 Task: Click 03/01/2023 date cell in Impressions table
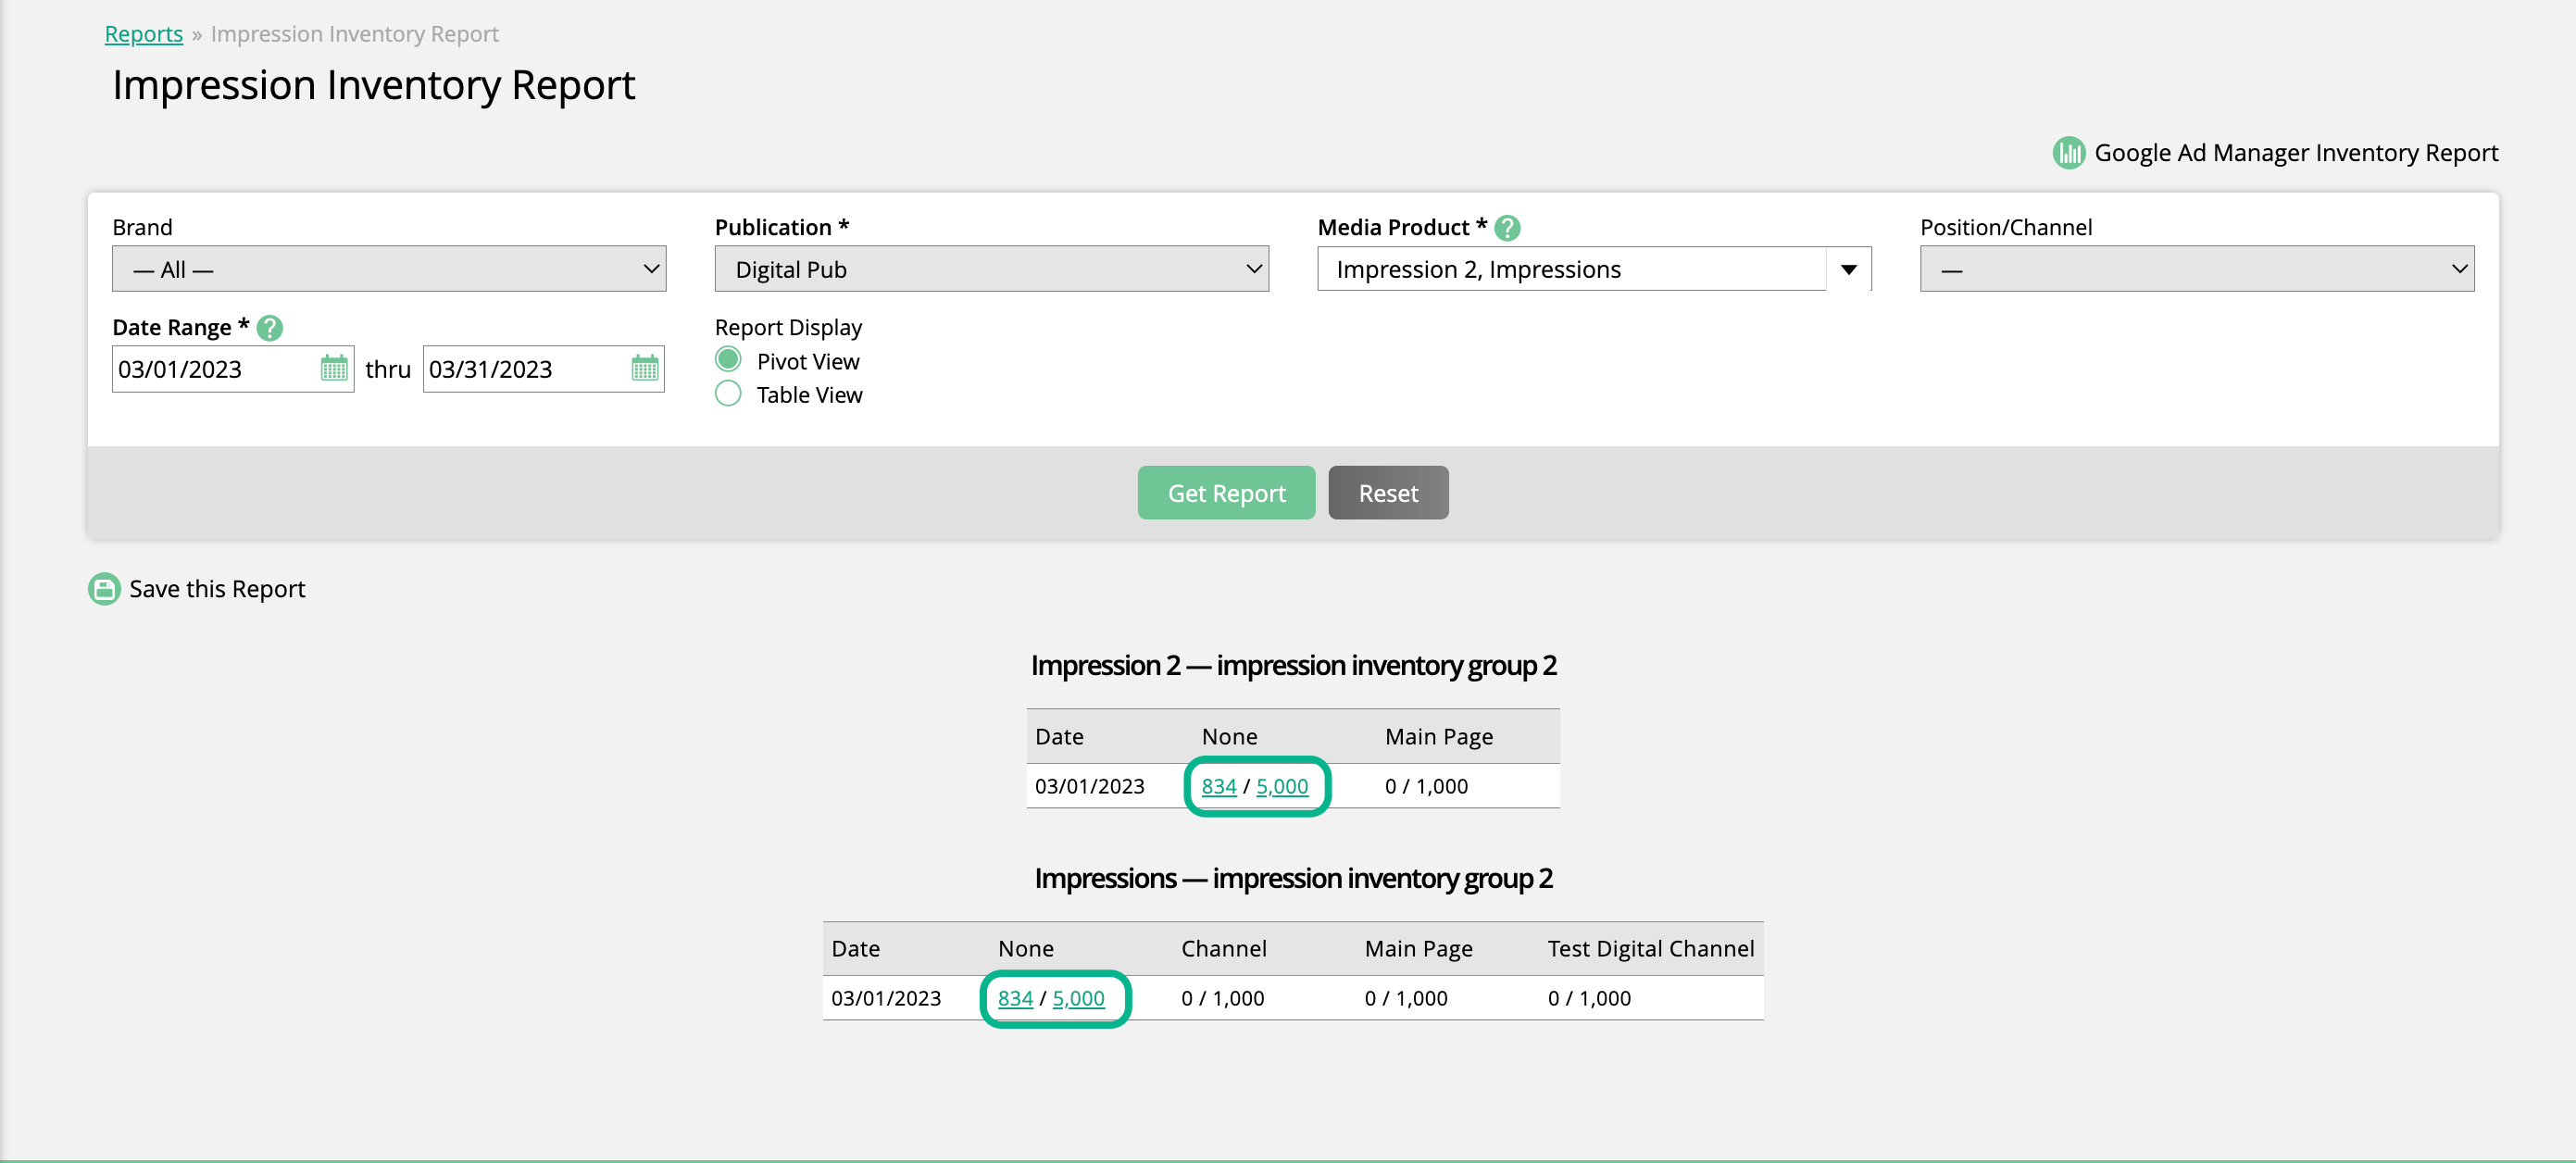click(x=886, y=998)
